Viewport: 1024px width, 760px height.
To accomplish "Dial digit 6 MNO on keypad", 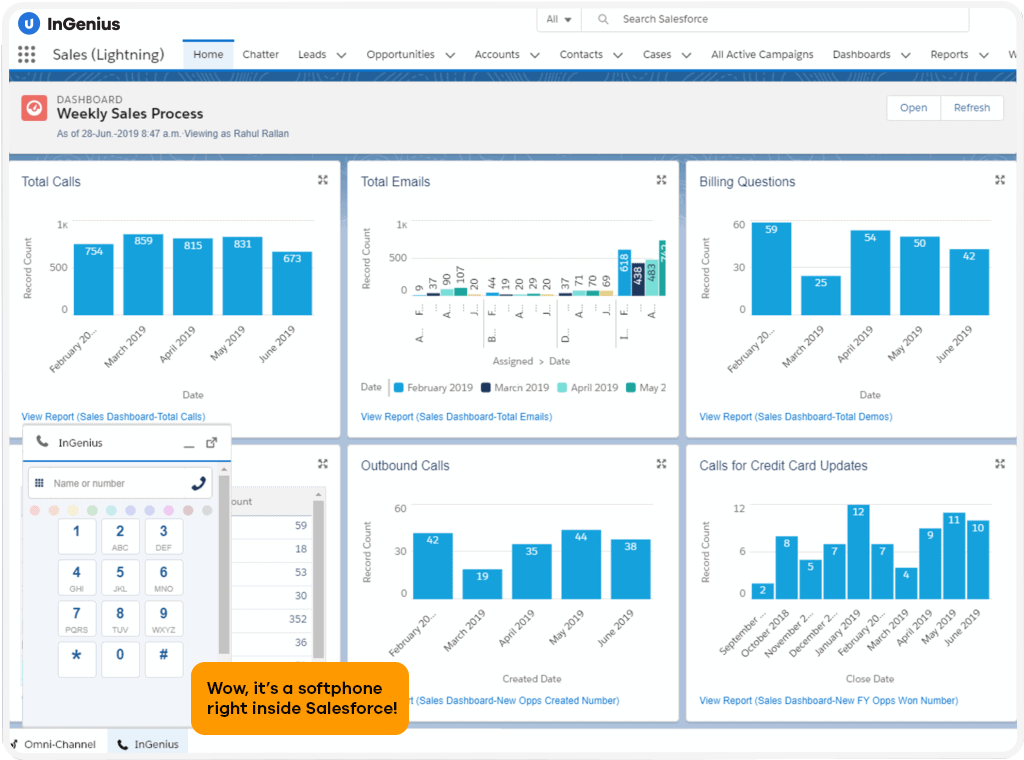I will pyautogui.click(x=163, y=578).
